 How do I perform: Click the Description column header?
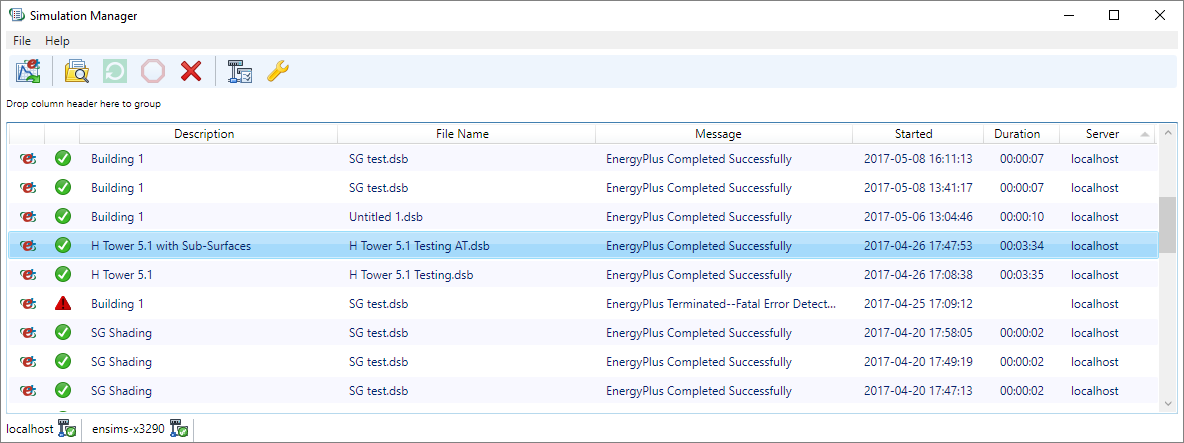204,134
